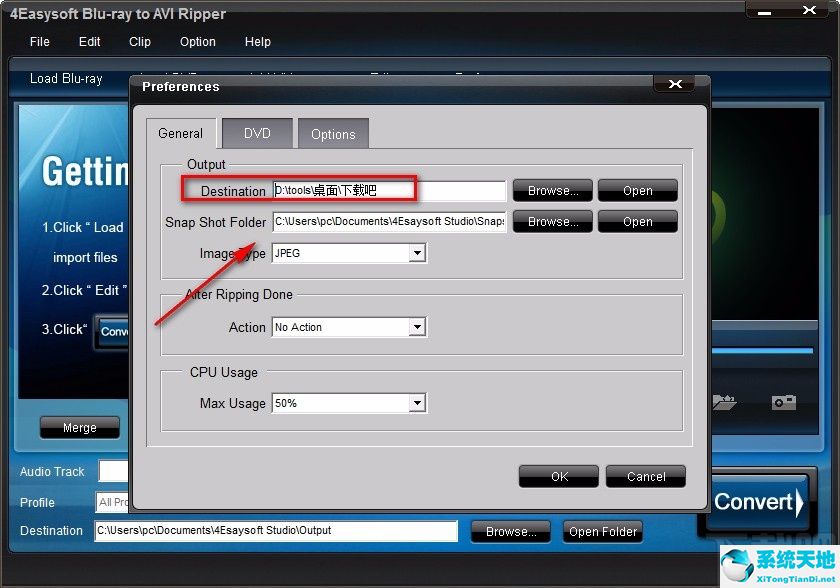Expand the Max Usage 50% dropdown
This screenshot has width=840, height=588.
[417, 403]
